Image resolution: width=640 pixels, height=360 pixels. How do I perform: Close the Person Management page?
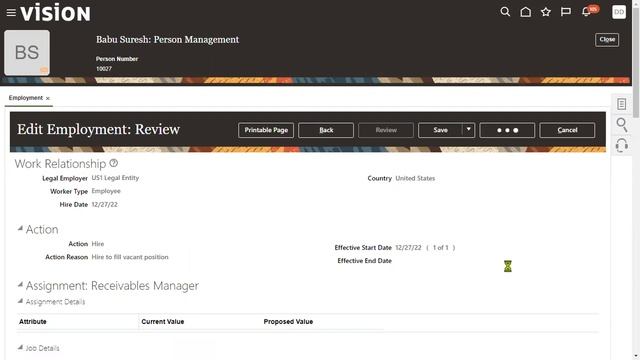[607, 40]
